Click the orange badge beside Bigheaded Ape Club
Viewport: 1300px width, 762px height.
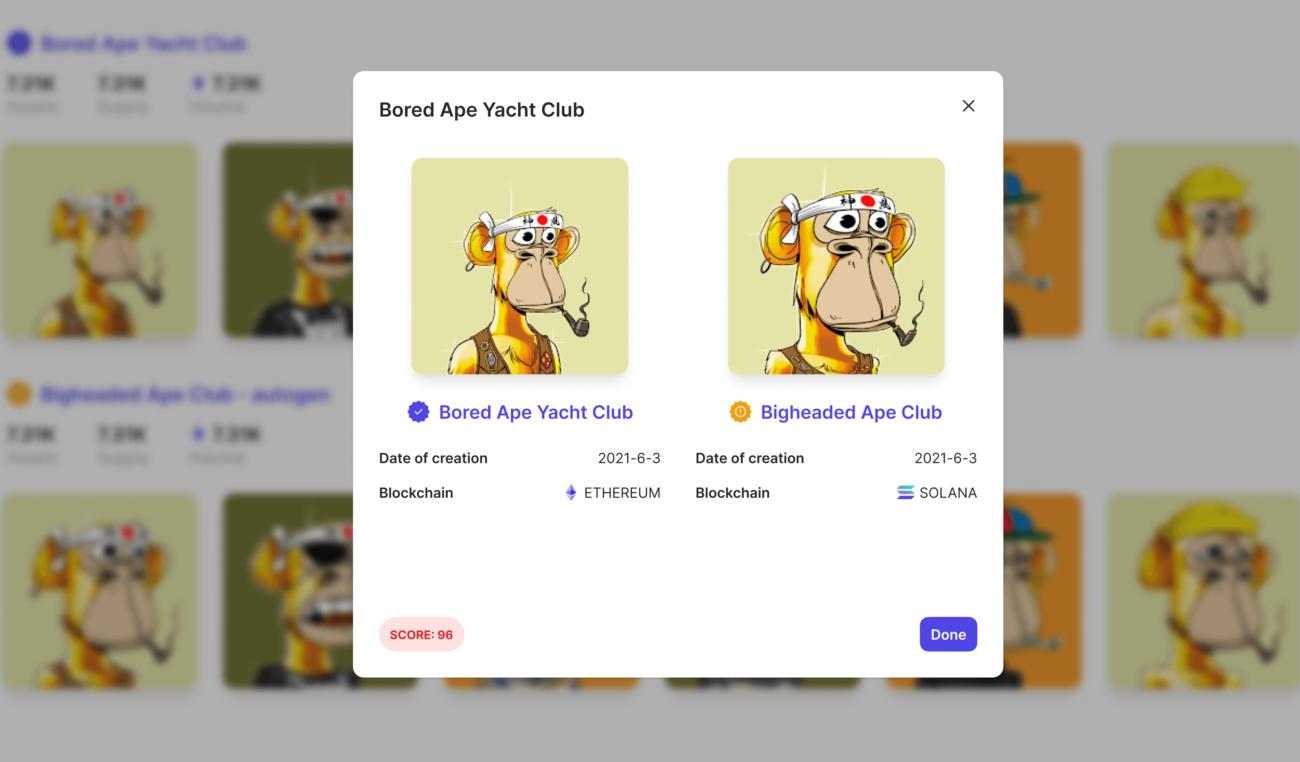[740, 412]
